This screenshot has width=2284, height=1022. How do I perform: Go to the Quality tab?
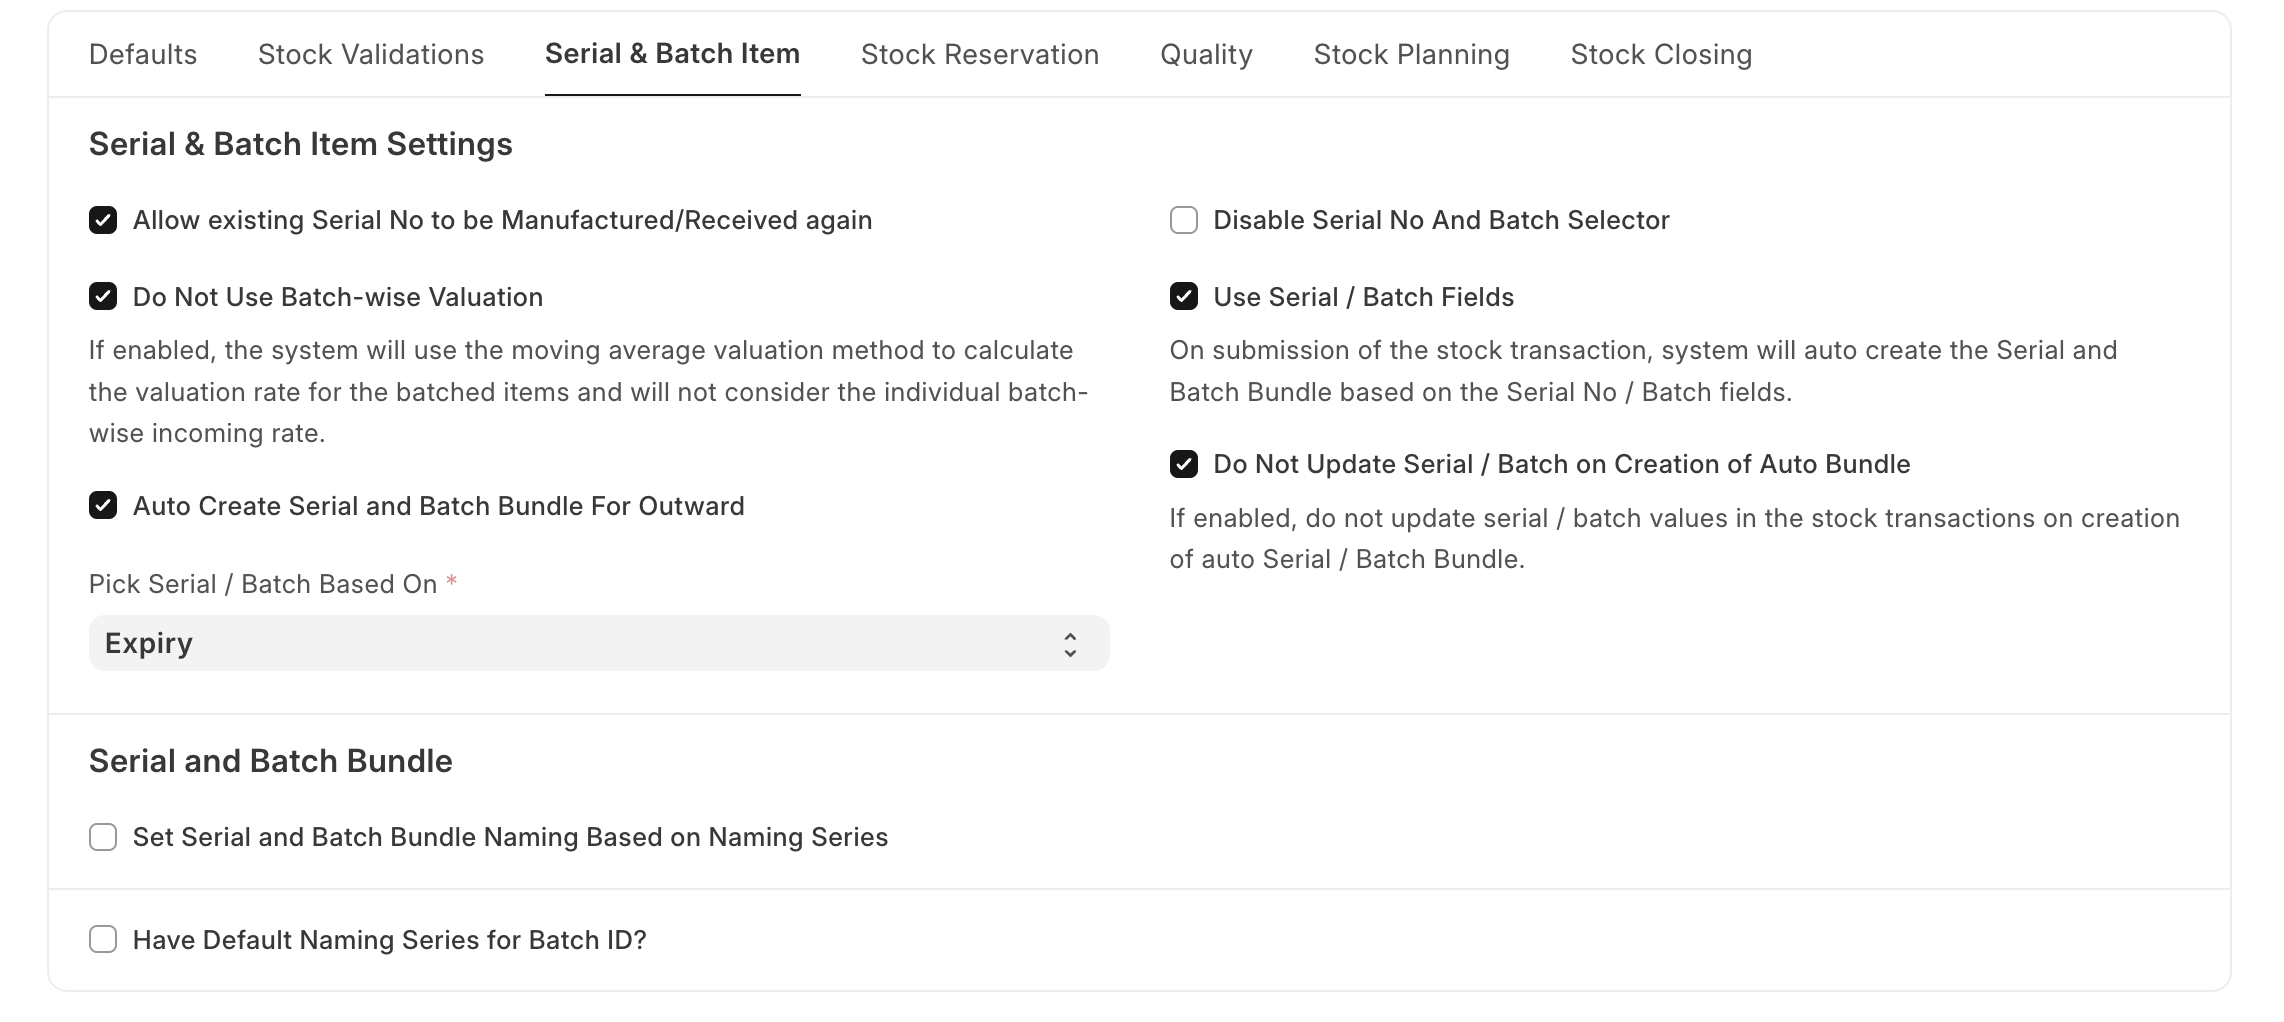(x=1206, y=54)
